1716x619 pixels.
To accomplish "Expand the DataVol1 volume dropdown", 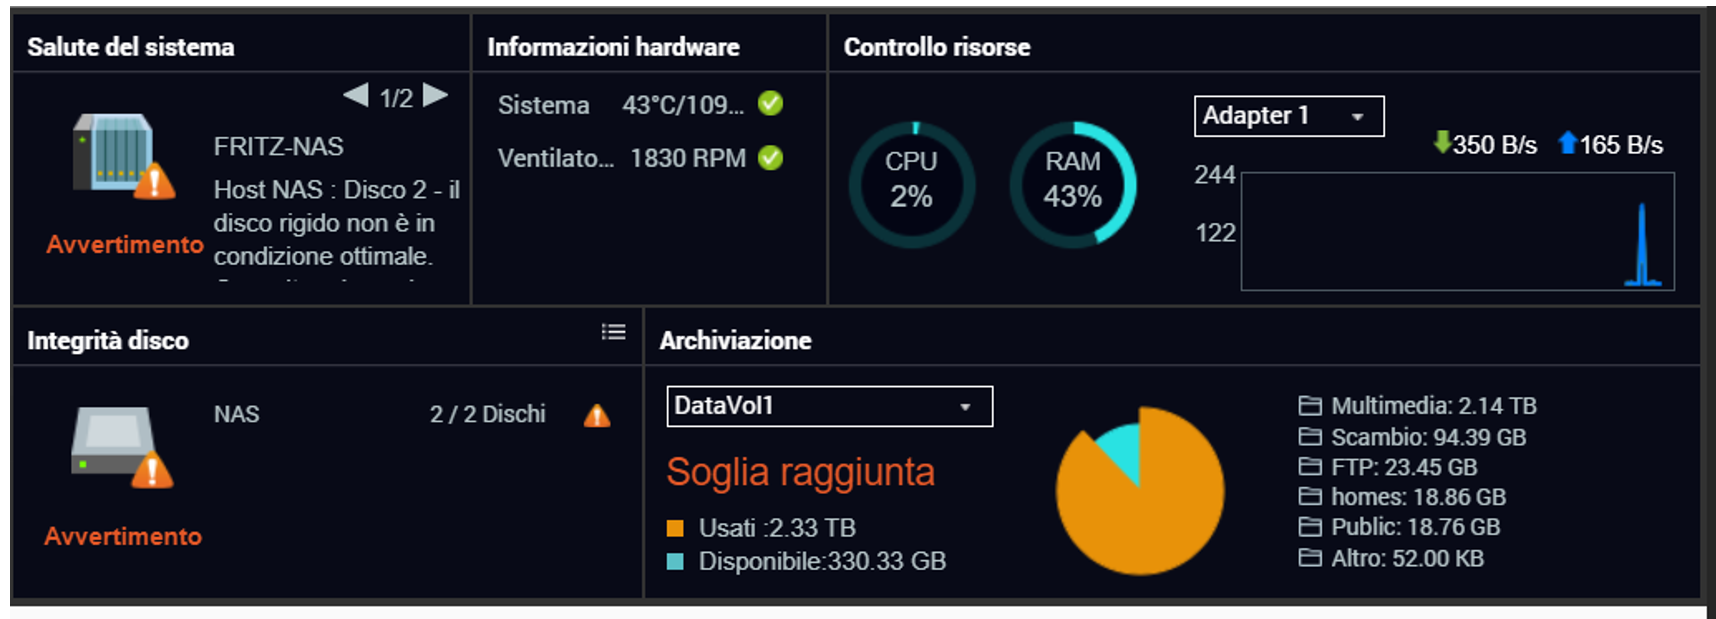I will pyautogui.click(x=829, y=406).
